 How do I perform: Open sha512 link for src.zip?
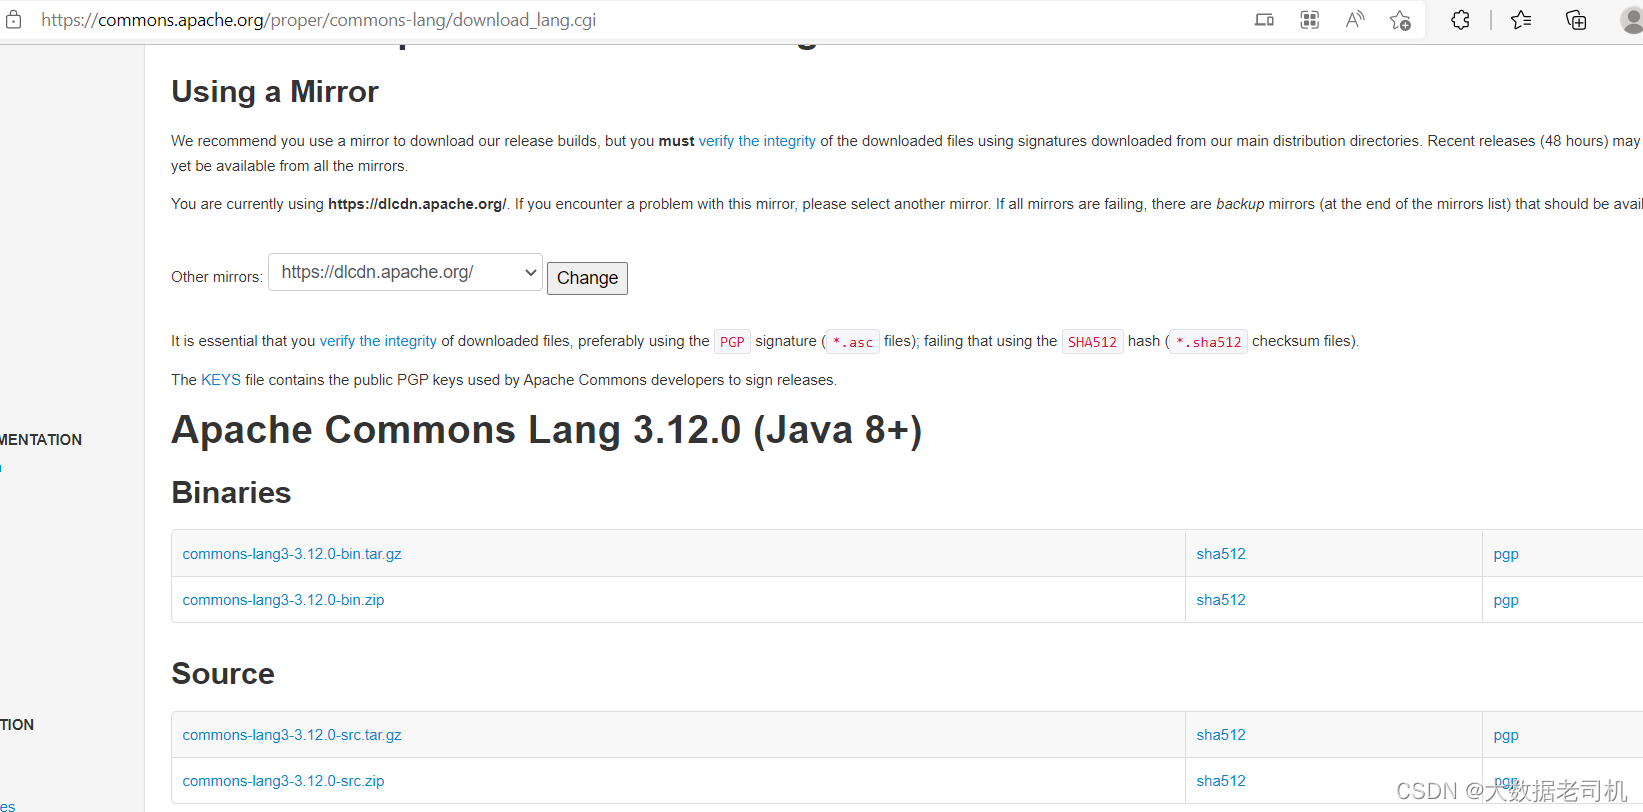pyautogui.click(x=1221, y=781)
